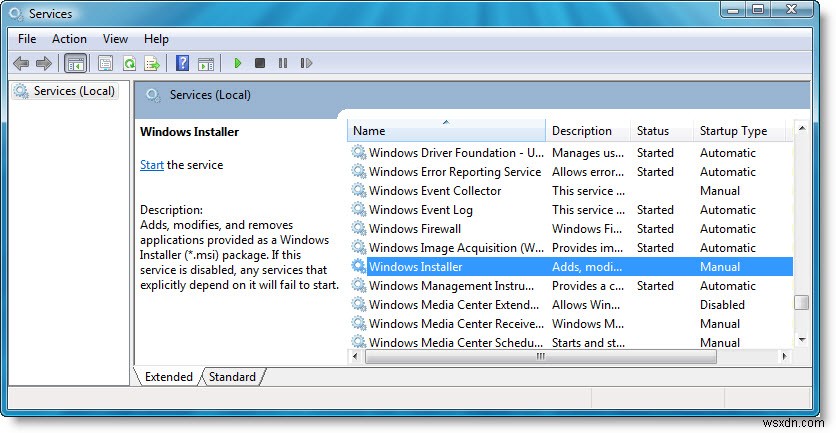Viewport: 836px width, 433px height.
Task: Click Disabled startup type for Media Center Extender
Action: click(x=722, y=305)
